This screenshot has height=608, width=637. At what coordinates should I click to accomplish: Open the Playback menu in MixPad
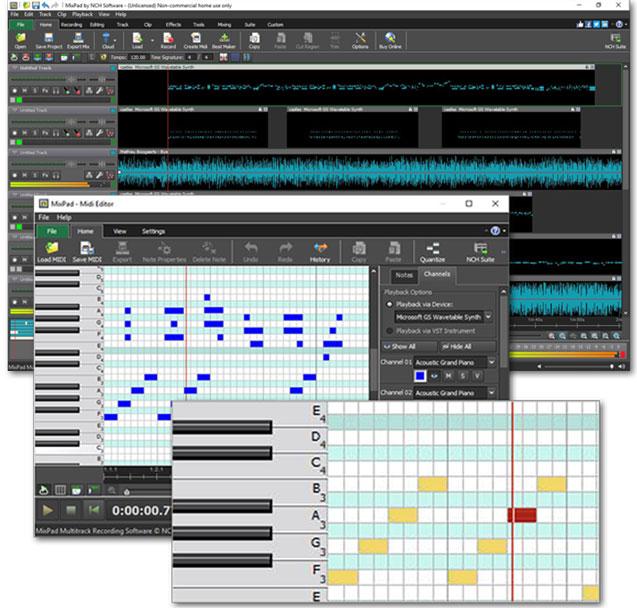[82, 15]
